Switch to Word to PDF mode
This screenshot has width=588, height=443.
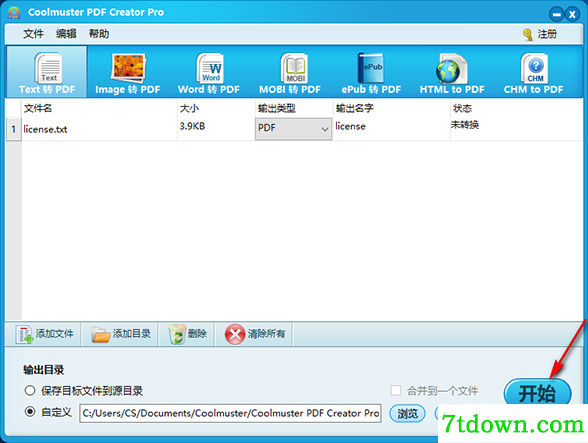point(209,72)
